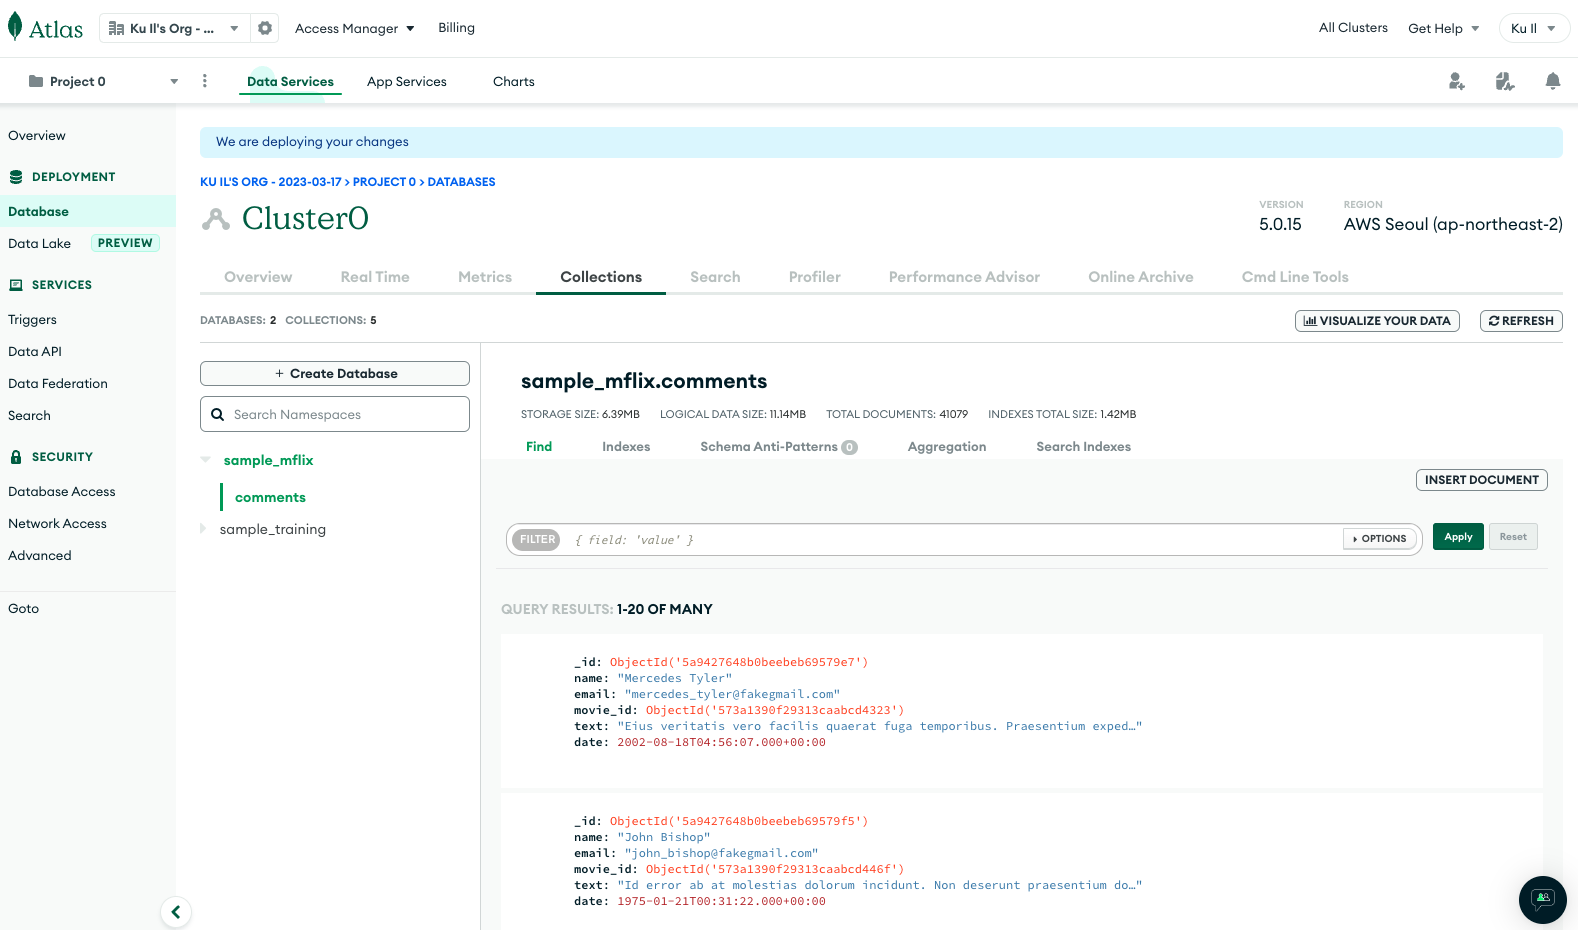
Task: Open Database in the sidebar
Action: pos(88,212)
